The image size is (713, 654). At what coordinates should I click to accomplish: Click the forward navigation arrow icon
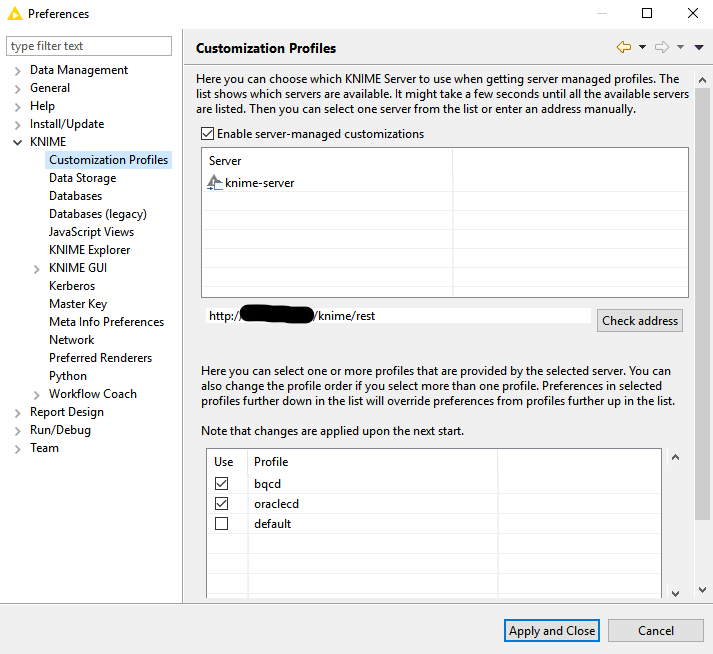pos(662,47)
